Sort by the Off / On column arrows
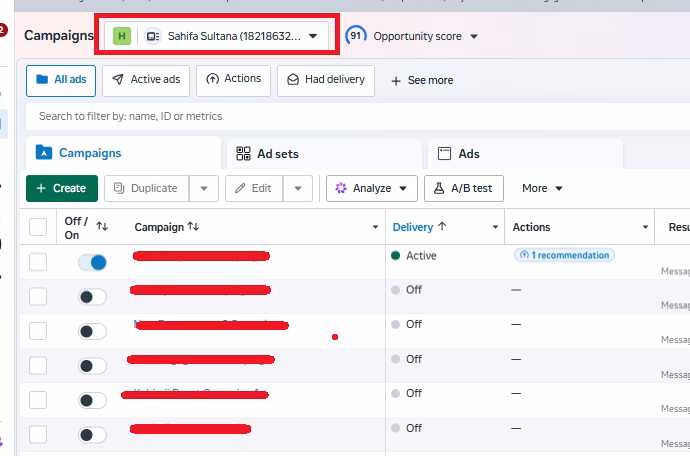The width and height of the screenshot is (690, 456). point(102,226)
